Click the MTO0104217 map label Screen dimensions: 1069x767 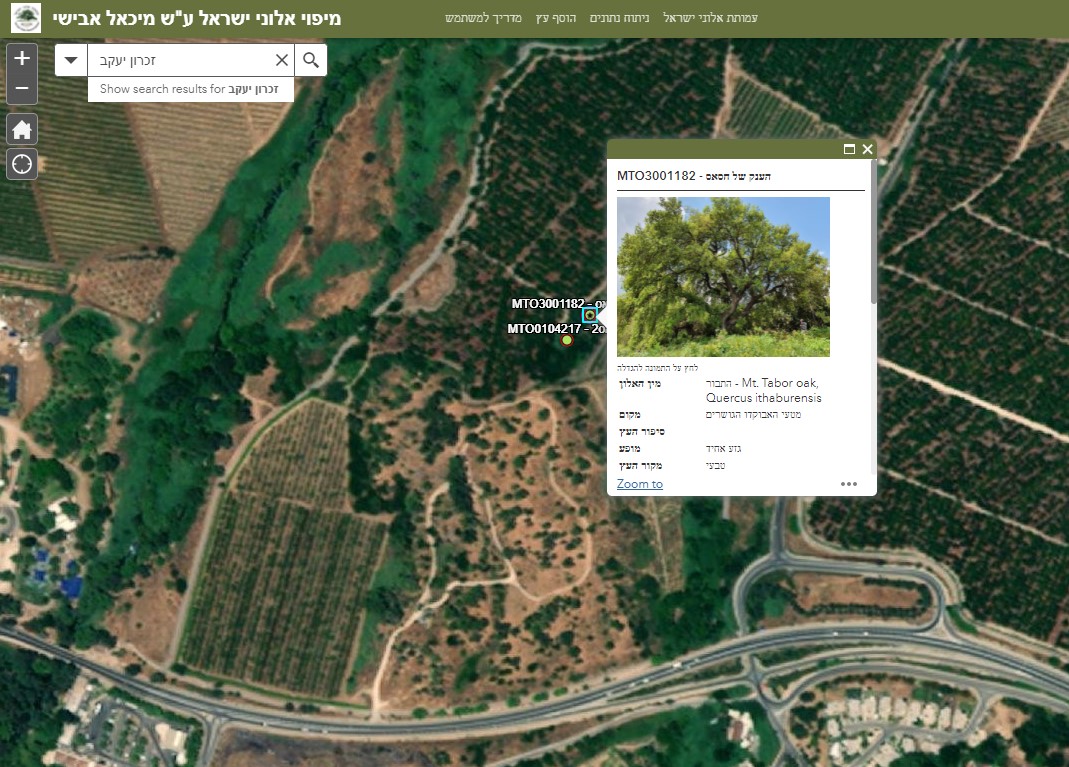[556, 329]
